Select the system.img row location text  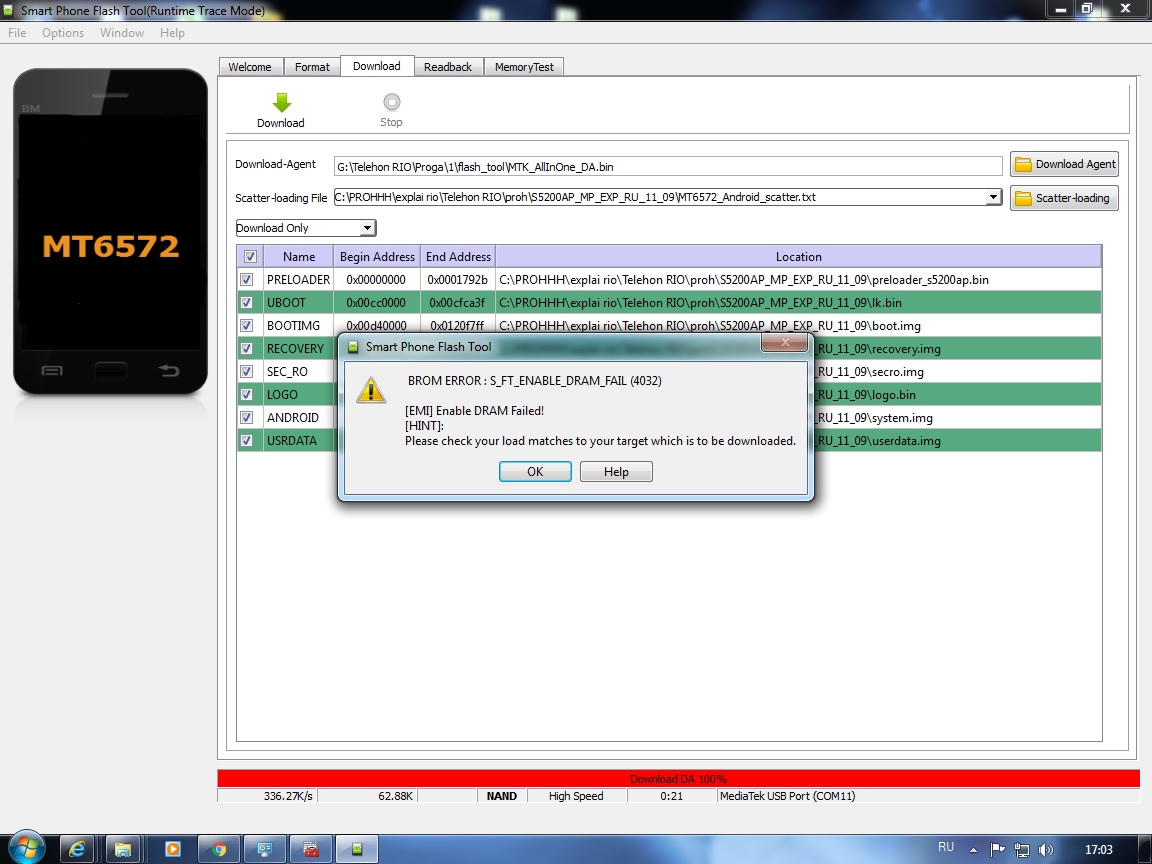point(874,418)
